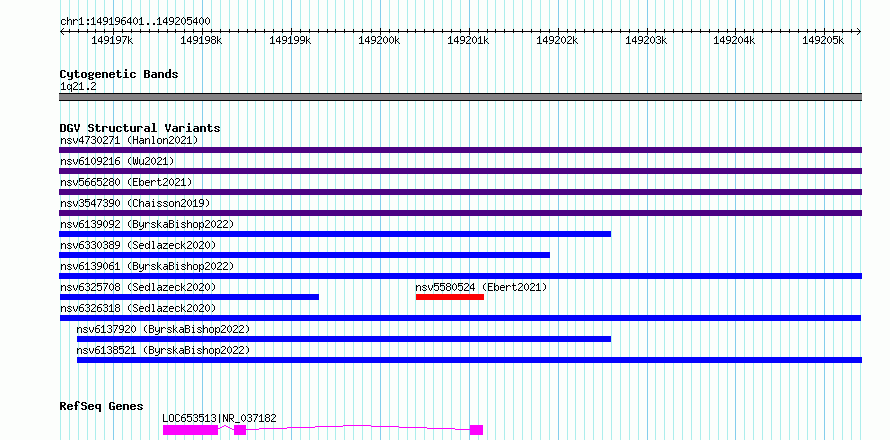The image size is (890, 440).
Task: Select the nsv5580524 (Ebert2021) label
Action: 481,287
